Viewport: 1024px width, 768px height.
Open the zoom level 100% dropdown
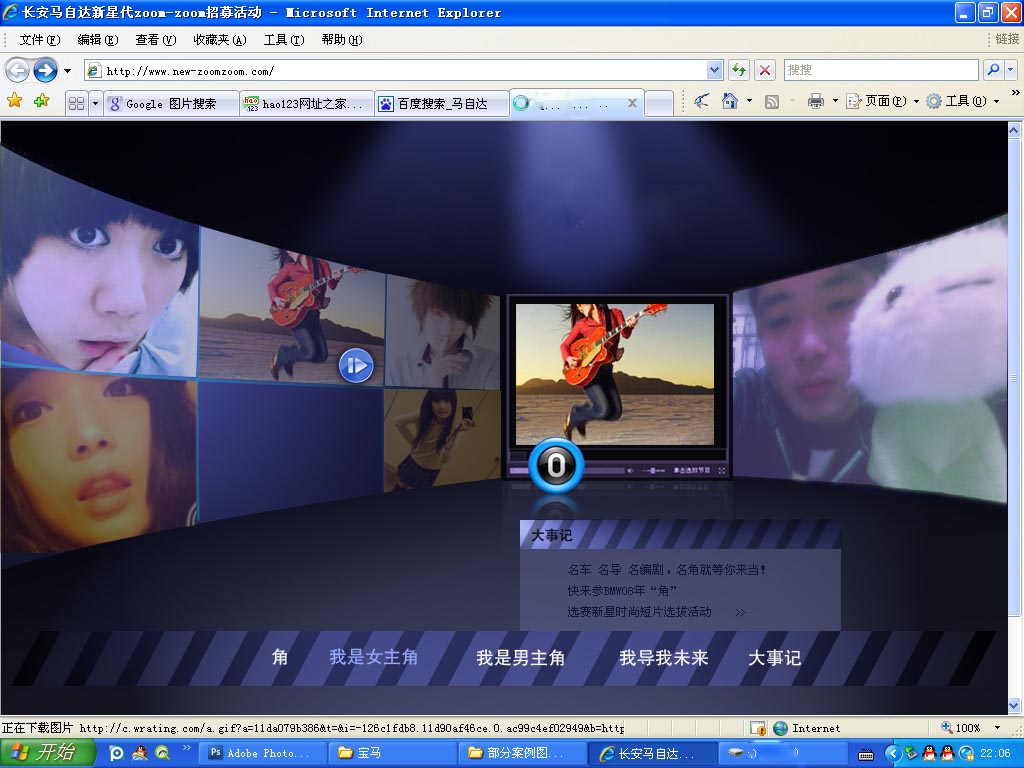tap(996, 728)
